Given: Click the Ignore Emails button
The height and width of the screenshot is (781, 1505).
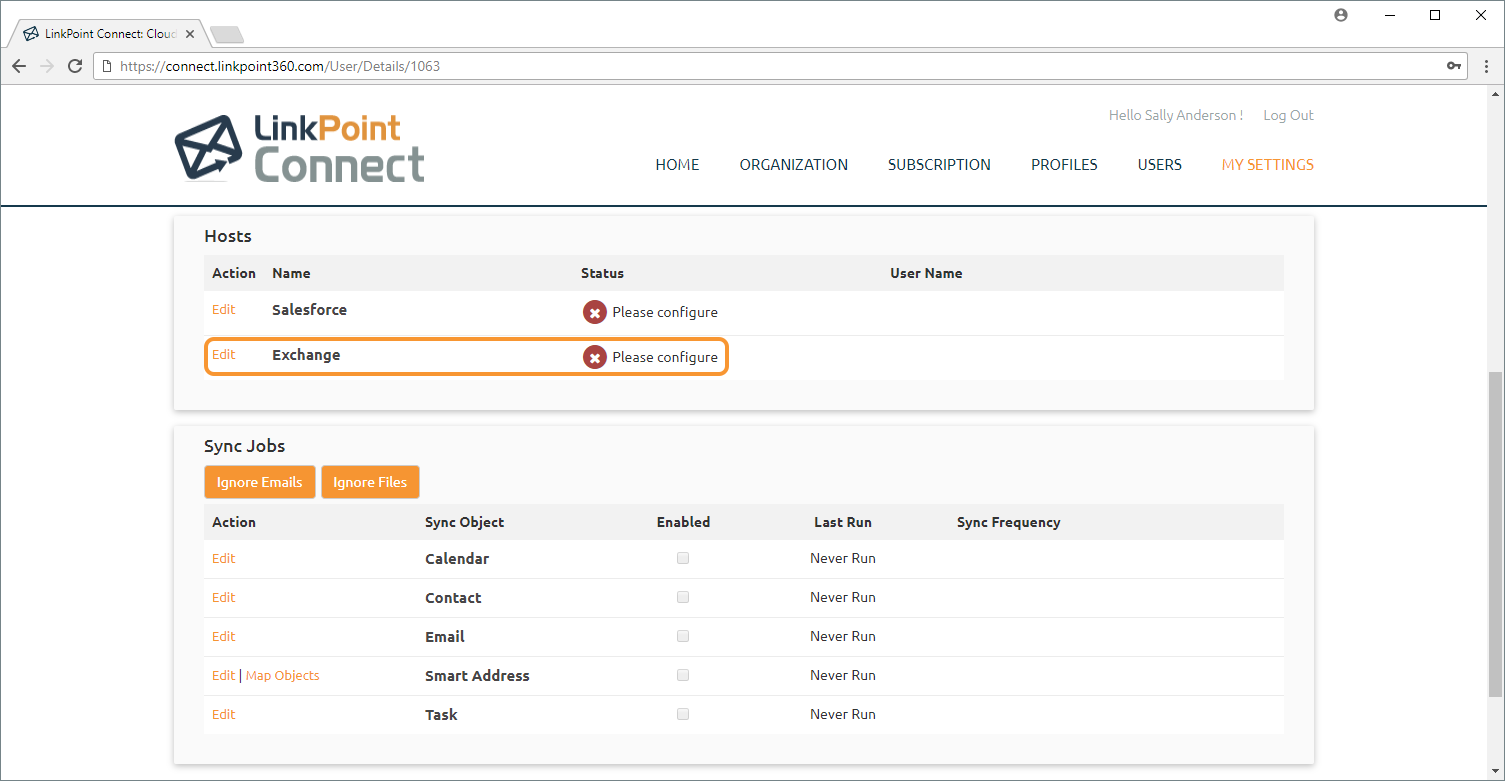Looking at the screenshot, I should 260,482.
